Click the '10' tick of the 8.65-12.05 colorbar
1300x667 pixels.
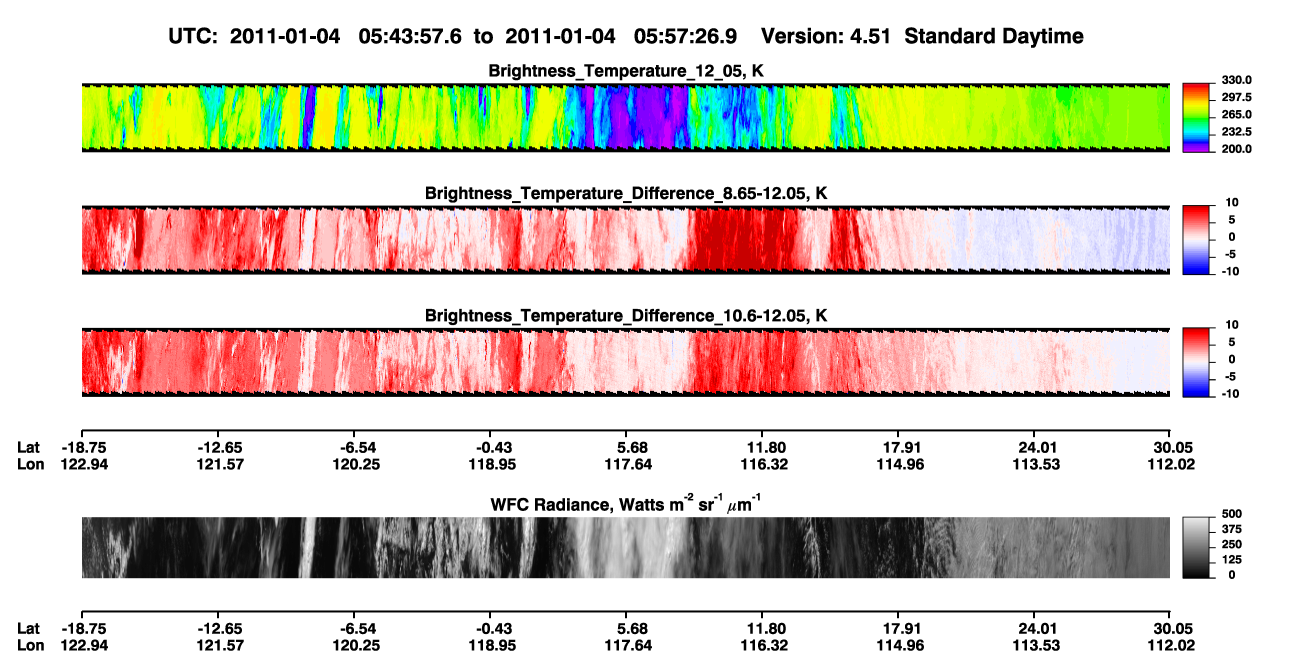(x=1231, y=202)
